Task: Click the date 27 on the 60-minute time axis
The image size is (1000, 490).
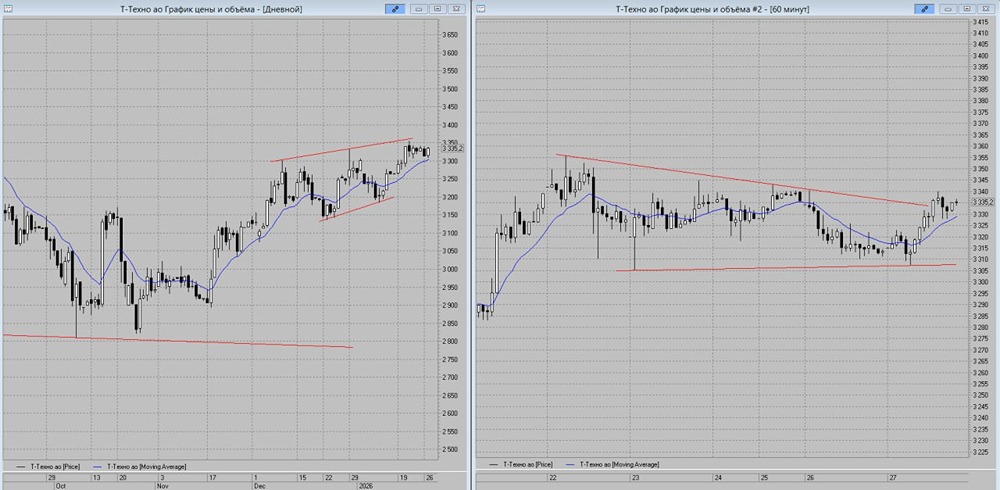Action: tap(893, 477)
